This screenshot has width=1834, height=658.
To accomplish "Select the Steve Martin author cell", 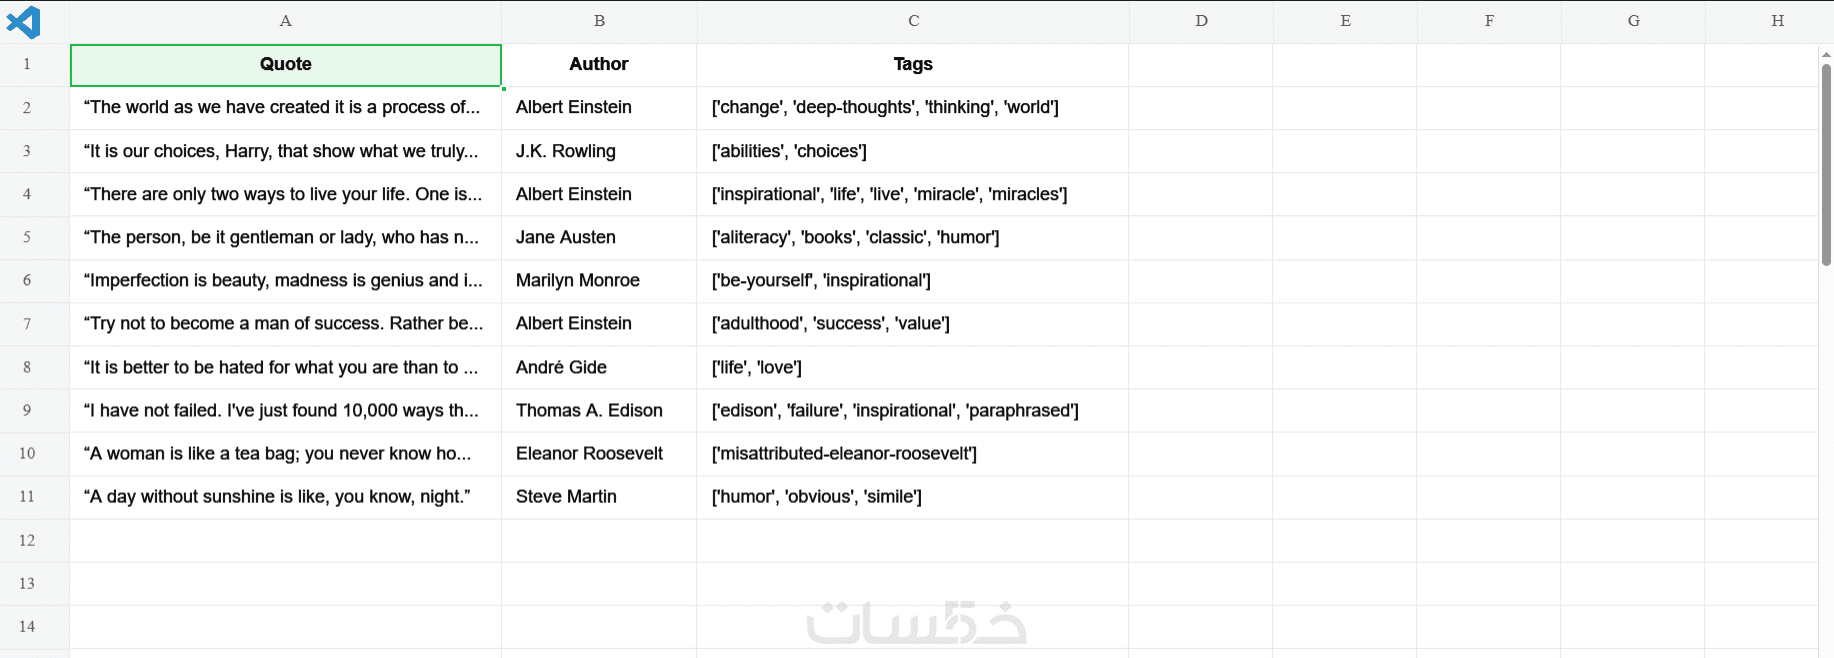I will pyautogui.click(x=598, y=497).
